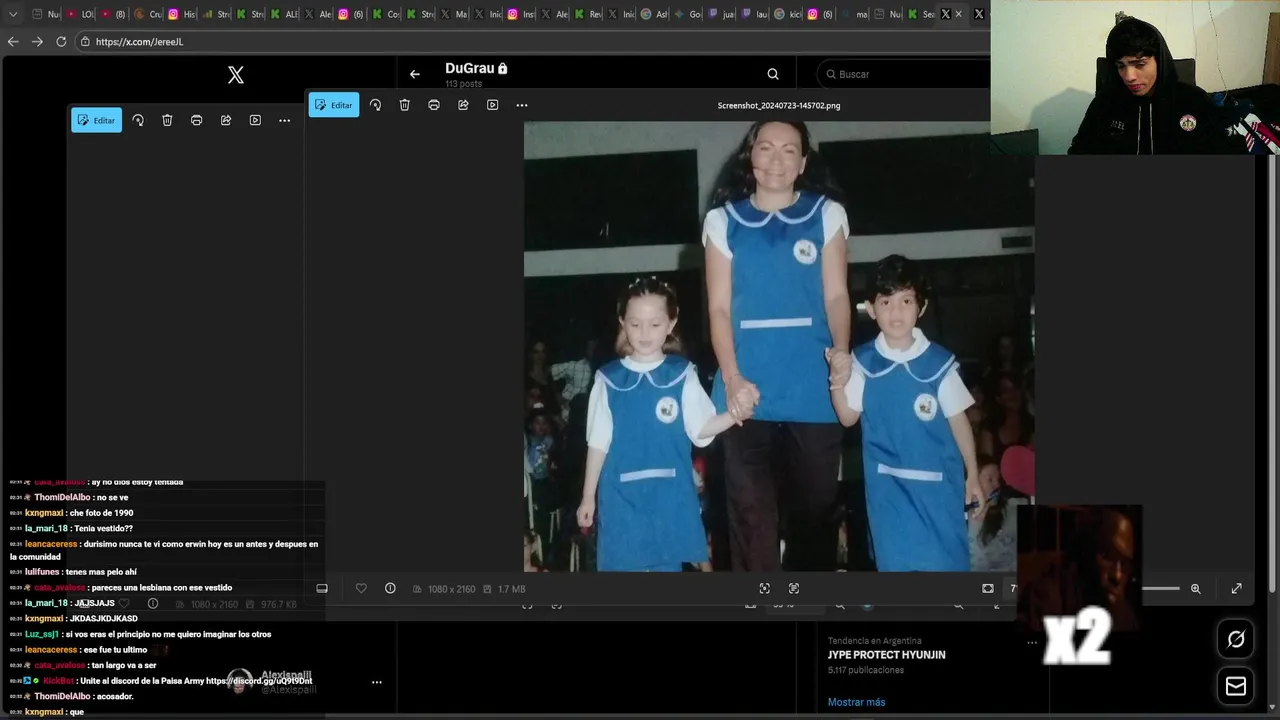Image resolution: width=1280 pixels, height=720 pixels.
Task: Adjust the Photos zoom slider
Action: 1161,588
